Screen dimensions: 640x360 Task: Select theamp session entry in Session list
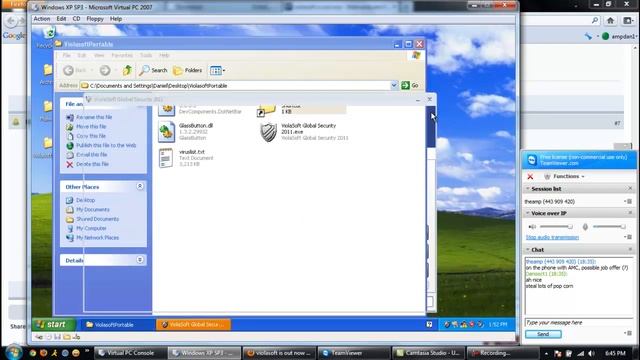pos(550,202)
